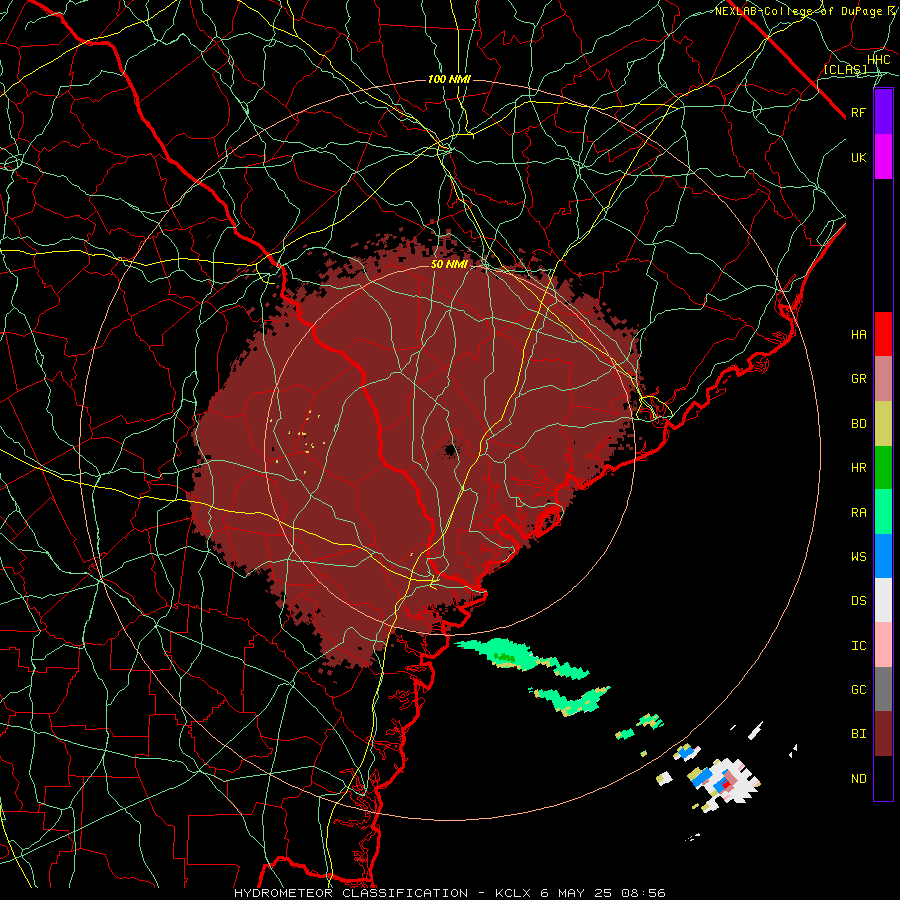This screenshot has height=900, width=900.
Task: Click the HR legend label
Action: 859,468
